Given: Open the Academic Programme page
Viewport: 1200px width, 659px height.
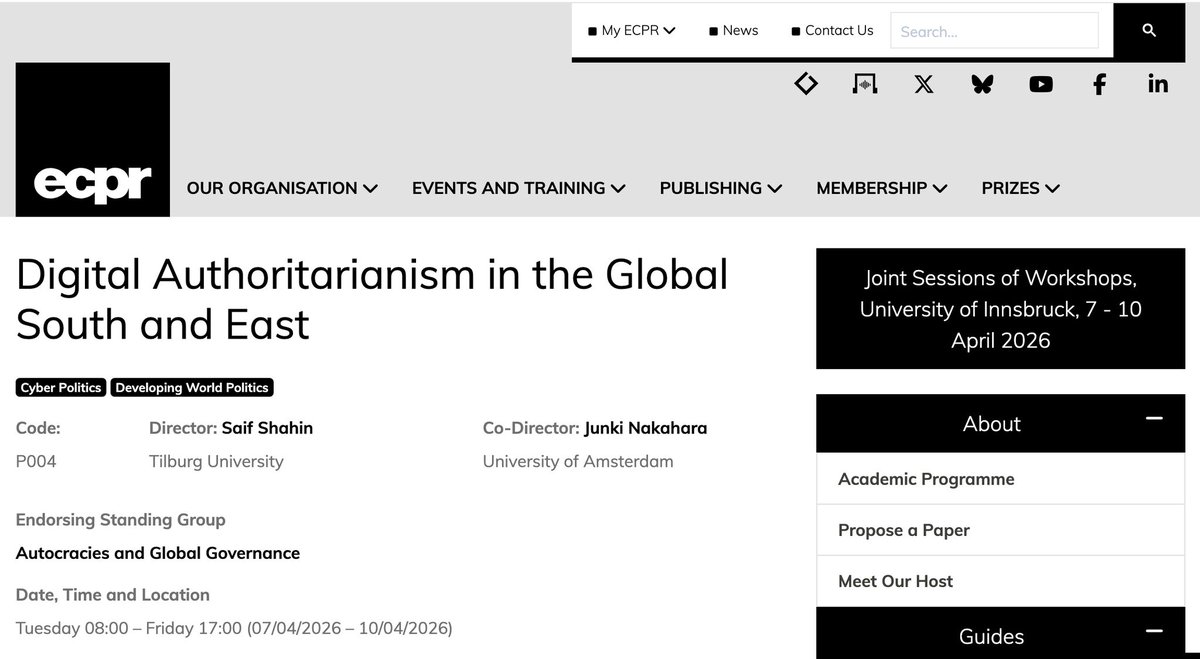Looking at the screenshot, I should click(x=1000, y=479).
